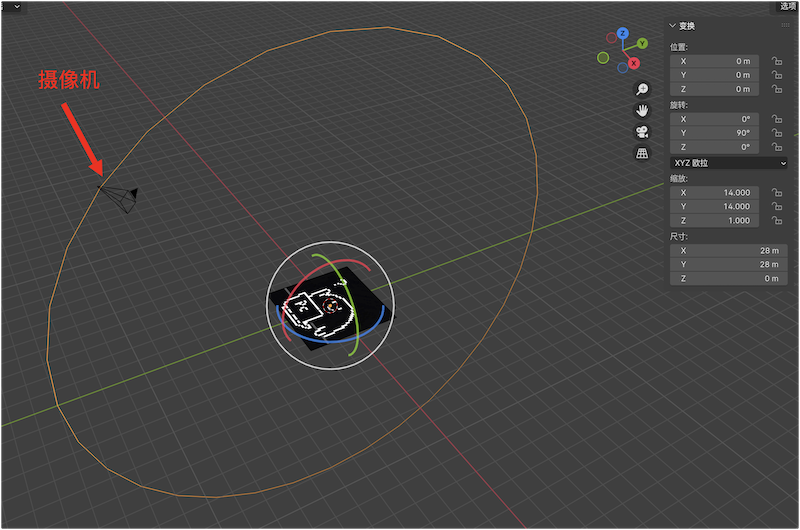
Task: Click the green Y axis on navigation gizmo
Action: pyautogui.click(x=642, y=43)
